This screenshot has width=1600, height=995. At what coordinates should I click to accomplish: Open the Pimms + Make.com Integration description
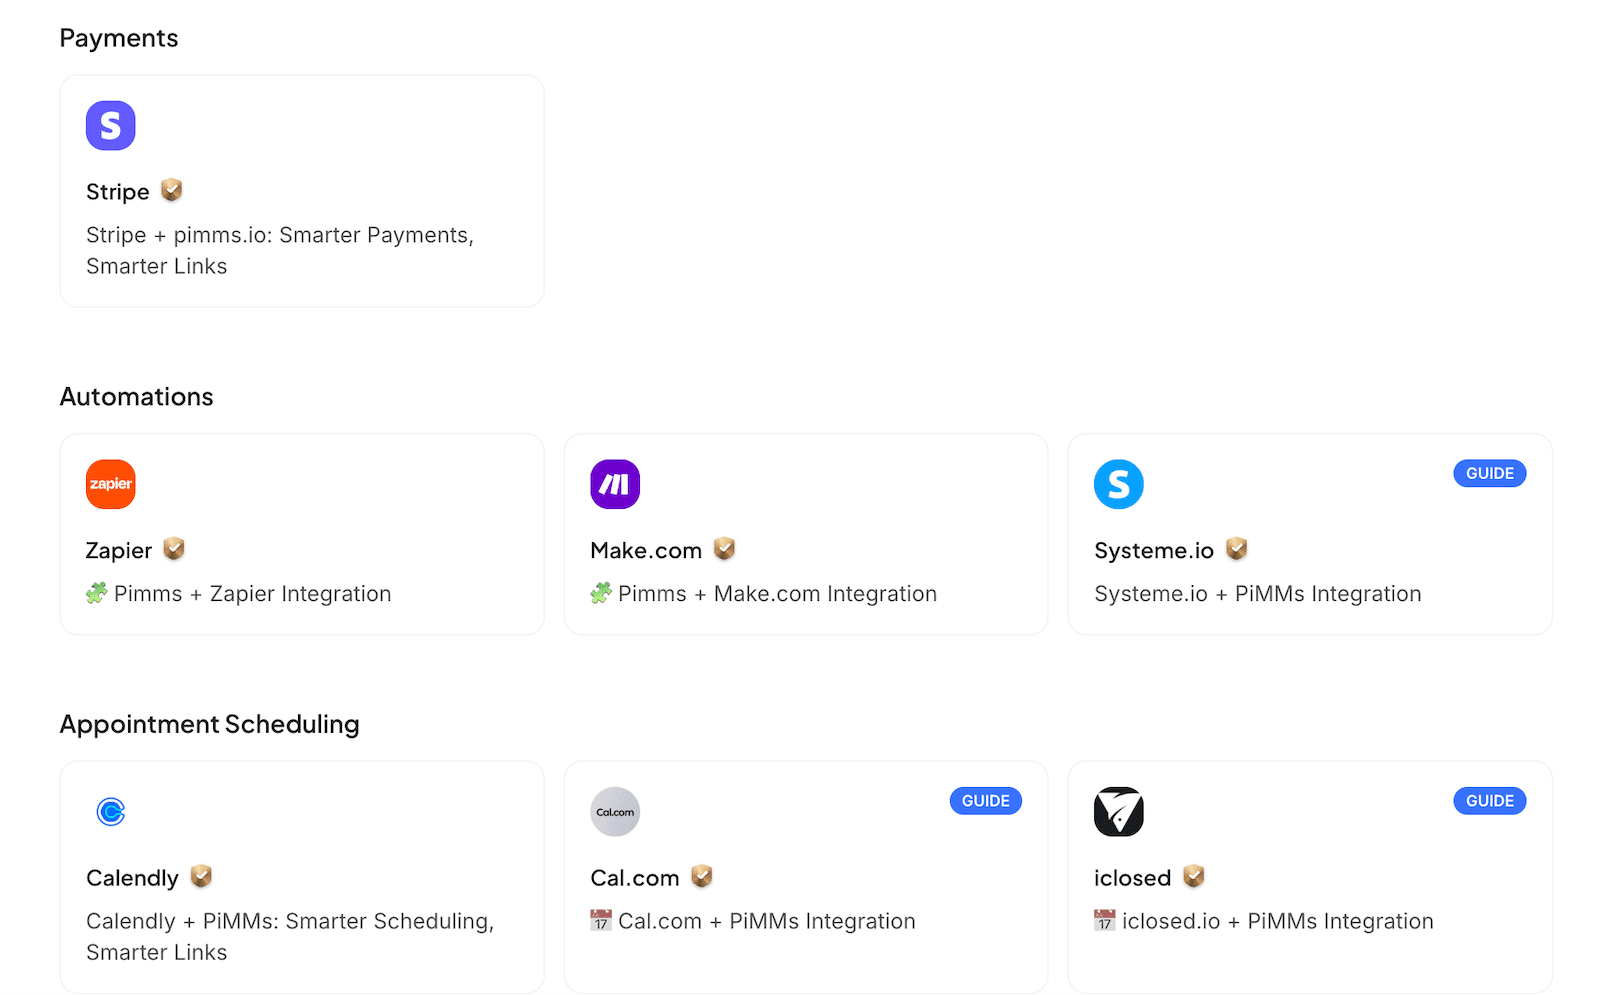click(x=777, y=594)
